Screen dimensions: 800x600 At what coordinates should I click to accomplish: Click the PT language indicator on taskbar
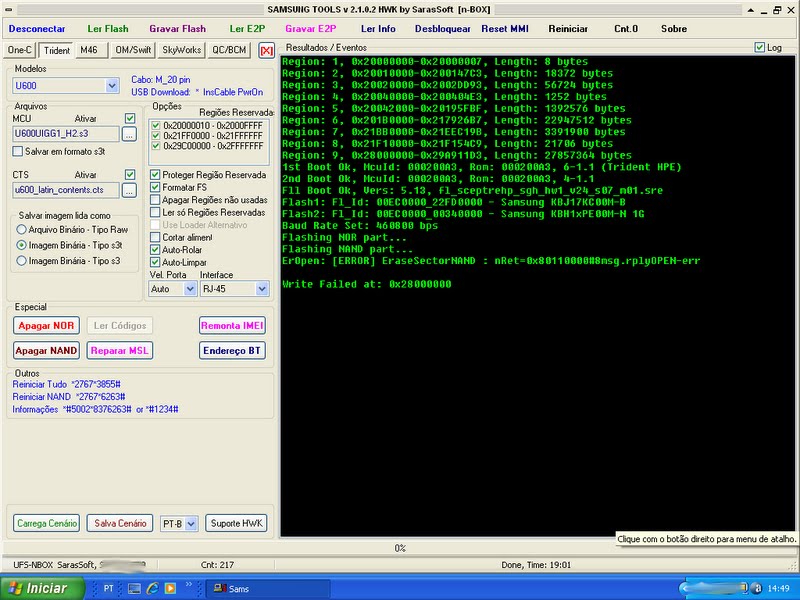coord(109,588)
